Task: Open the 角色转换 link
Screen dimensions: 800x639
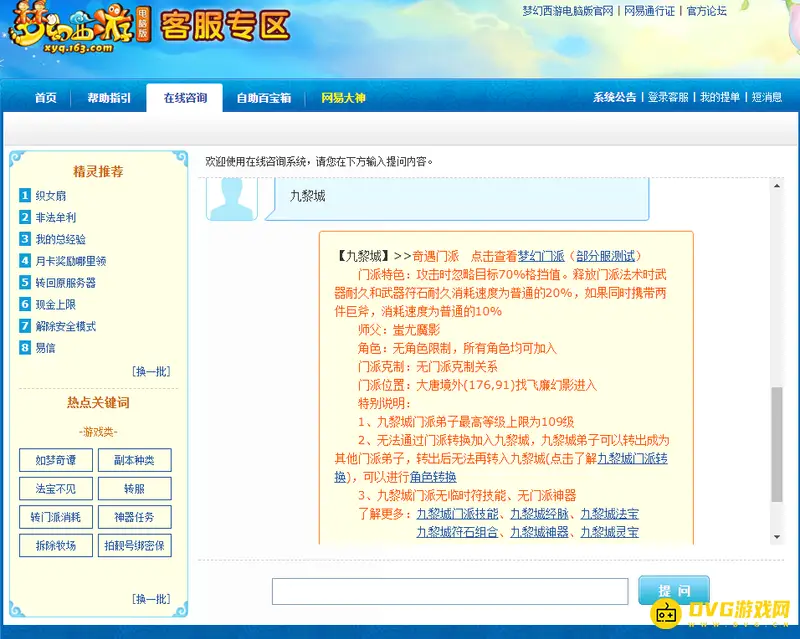Action: tap(433, 477)
